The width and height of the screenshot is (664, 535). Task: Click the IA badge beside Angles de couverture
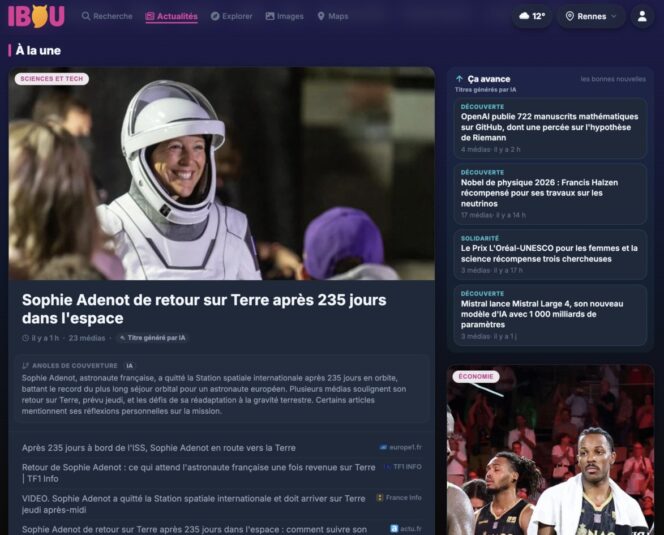[x=130, y=366]
